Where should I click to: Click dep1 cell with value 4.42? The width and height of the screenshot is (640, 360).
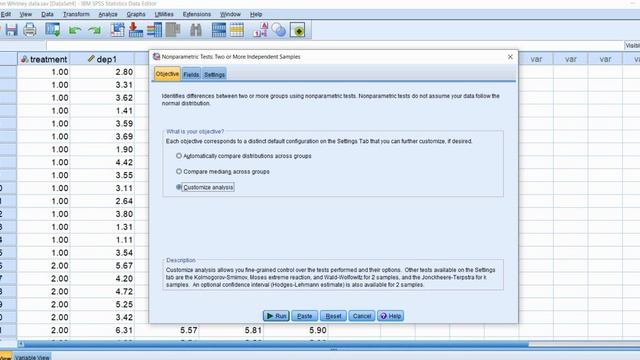pyautogui.click(x=102, y=162)
